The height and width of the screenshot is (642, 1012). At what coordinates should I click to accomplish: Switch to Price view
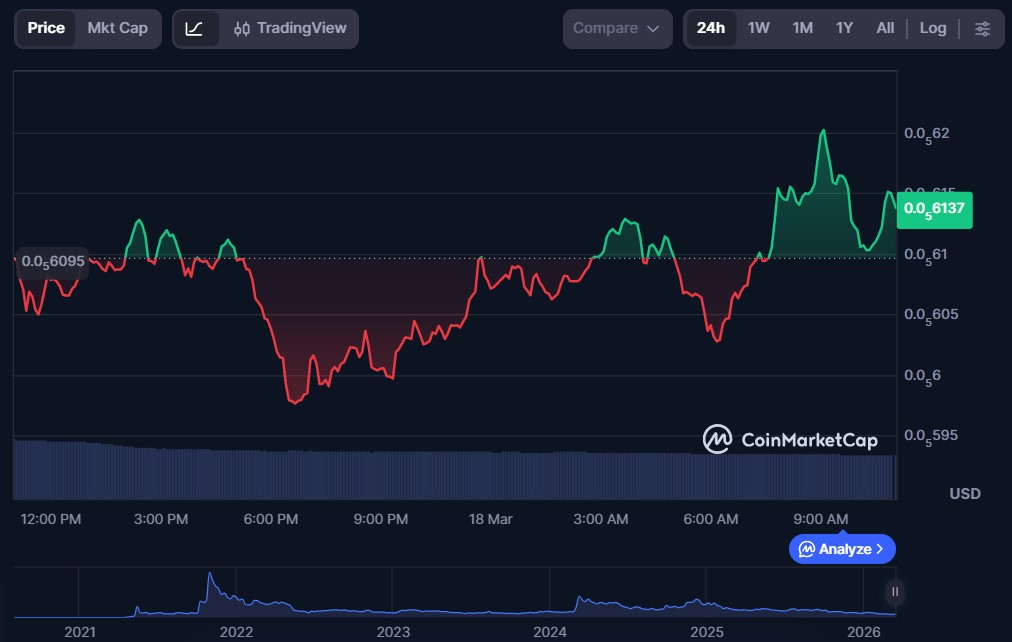point(46,28)
